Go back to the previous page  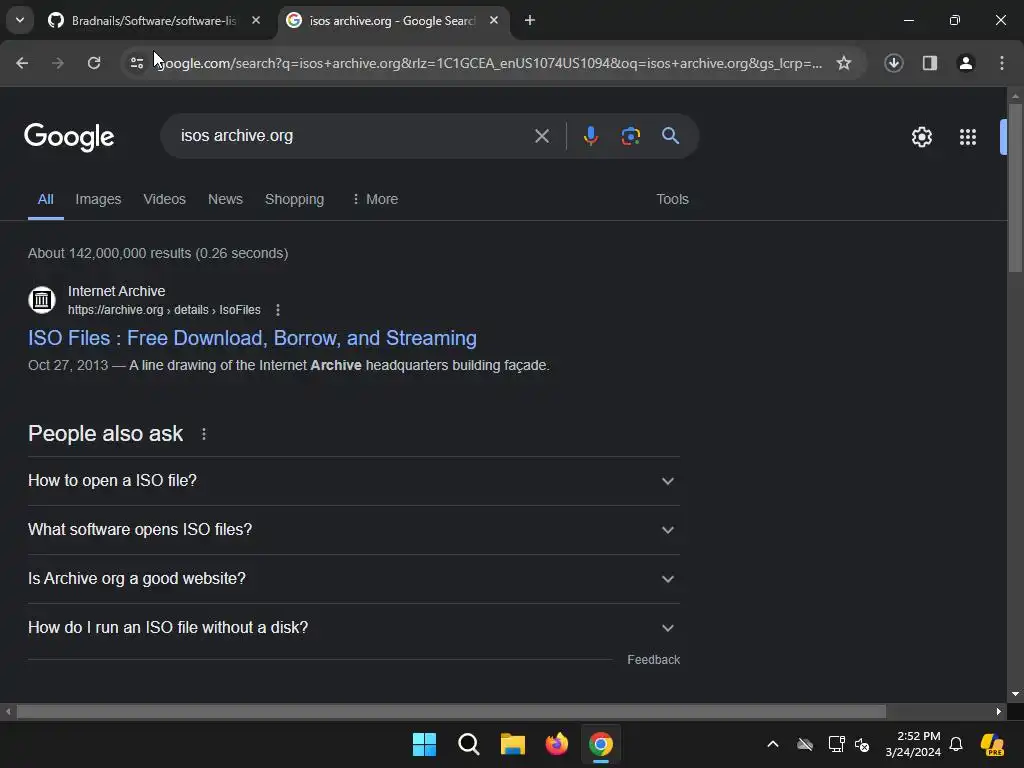click(x=22, y=63)
